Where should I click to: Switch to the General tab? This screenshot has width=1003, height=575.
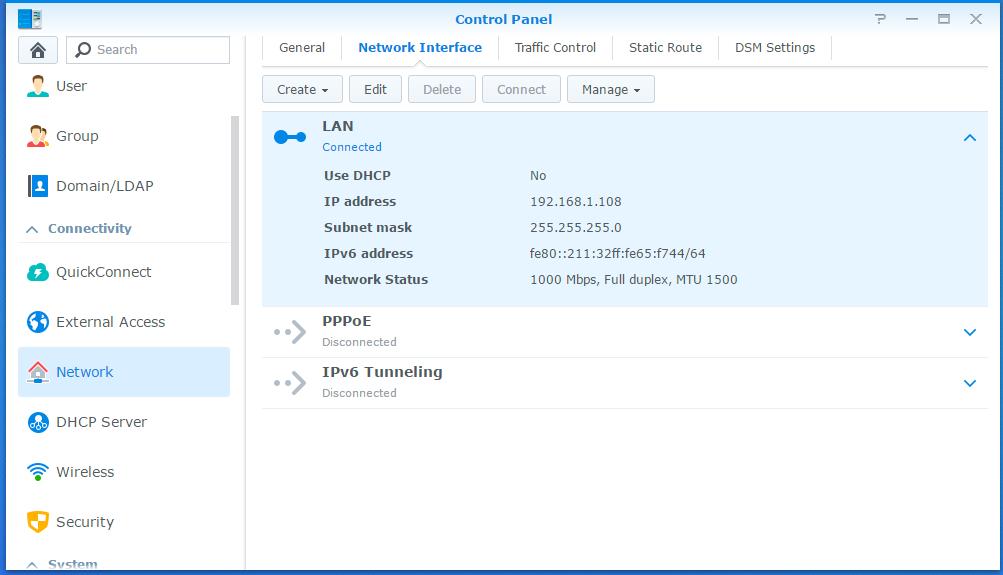[302, 47]
